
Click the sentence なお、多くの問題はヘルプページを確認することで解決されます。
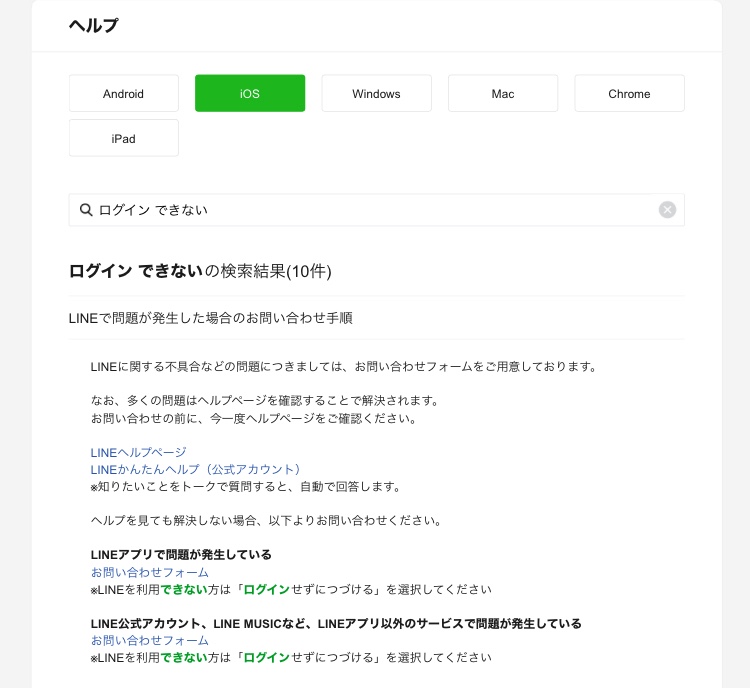[x=265, y=400]
